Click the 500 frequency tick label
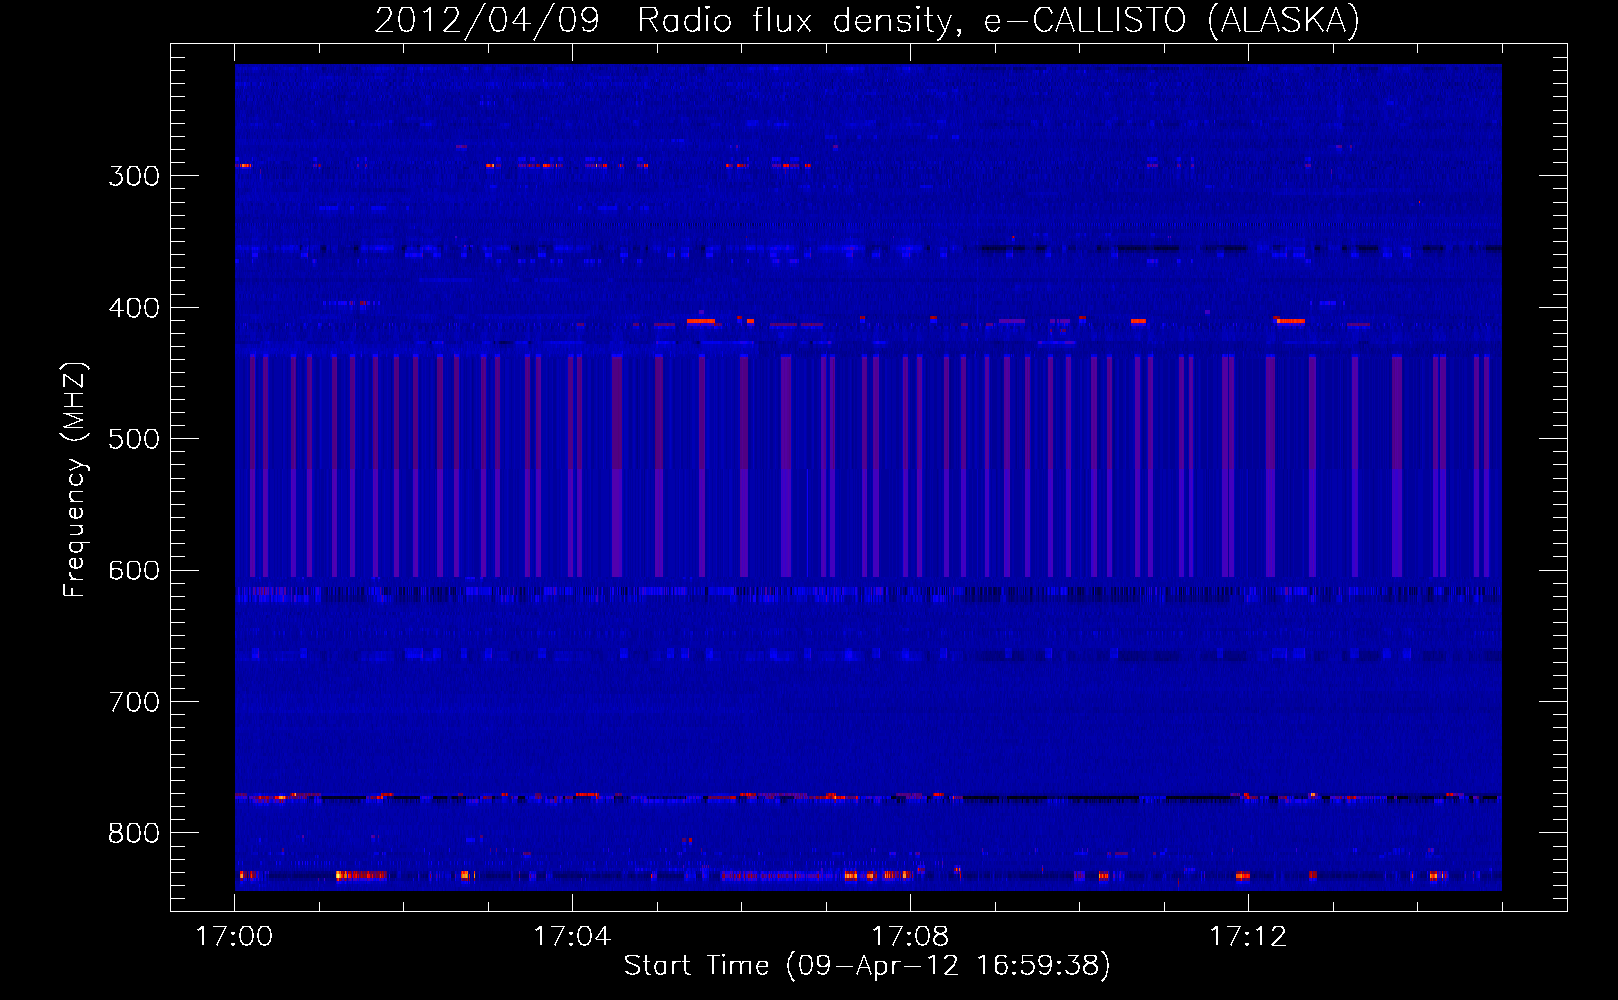The width and height of the screenshot is (1618, 1000). 134,439
